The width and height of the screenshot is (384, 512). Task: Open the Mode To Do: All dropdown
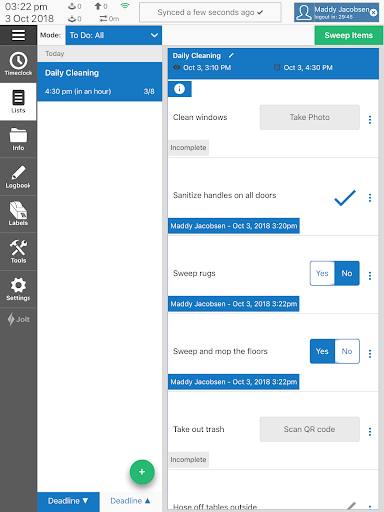click(114, 35)
